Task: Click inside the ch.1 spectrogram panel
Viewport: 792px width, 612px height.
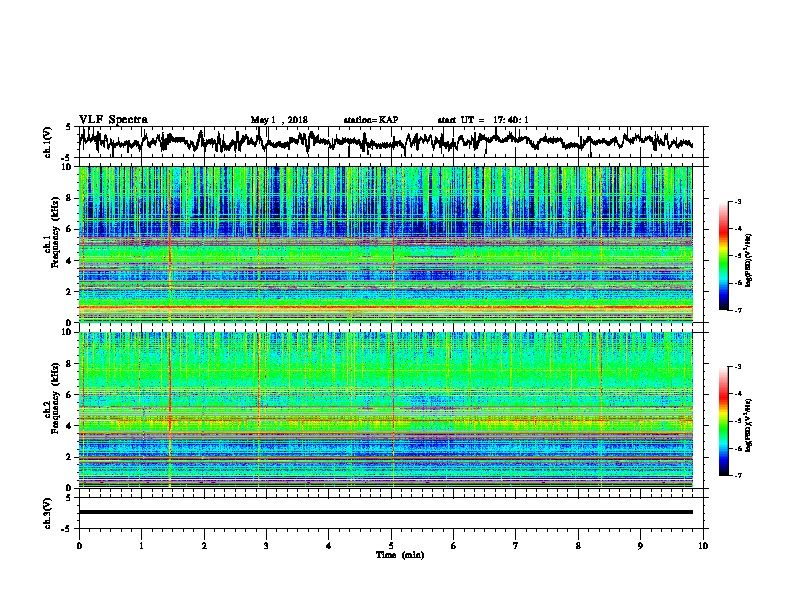Action: 385,244
